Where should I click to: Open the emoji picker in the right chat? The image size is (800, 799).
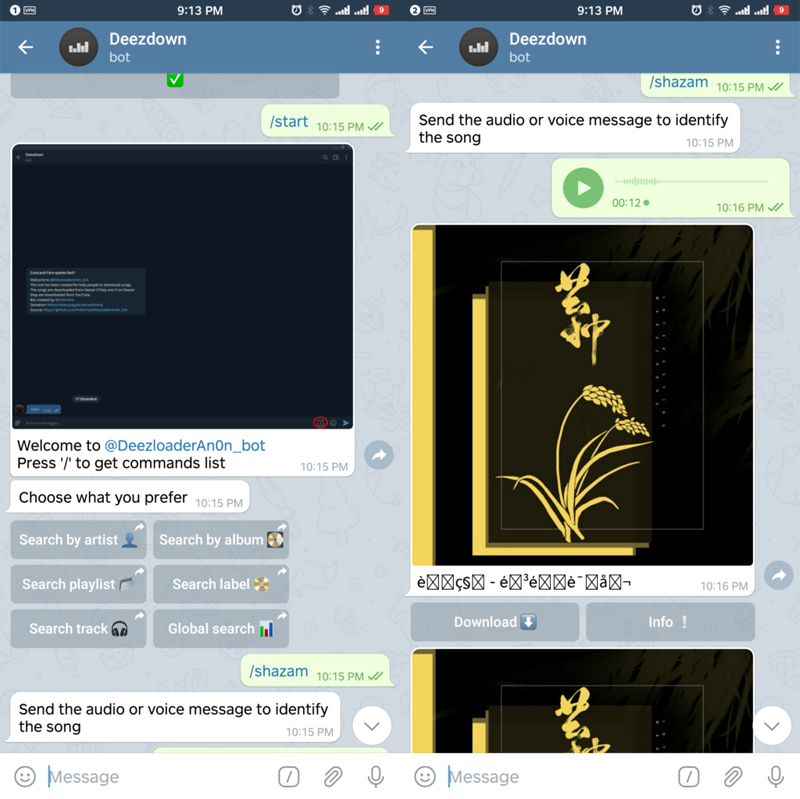pos(425,777)
